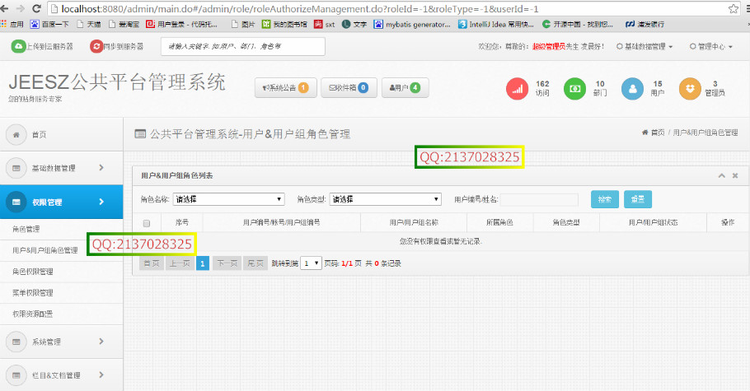The image size is (750, 391).
Task: Click the 基础数据管理 sidebar circle icon
Action: click(x=16, y=168)
